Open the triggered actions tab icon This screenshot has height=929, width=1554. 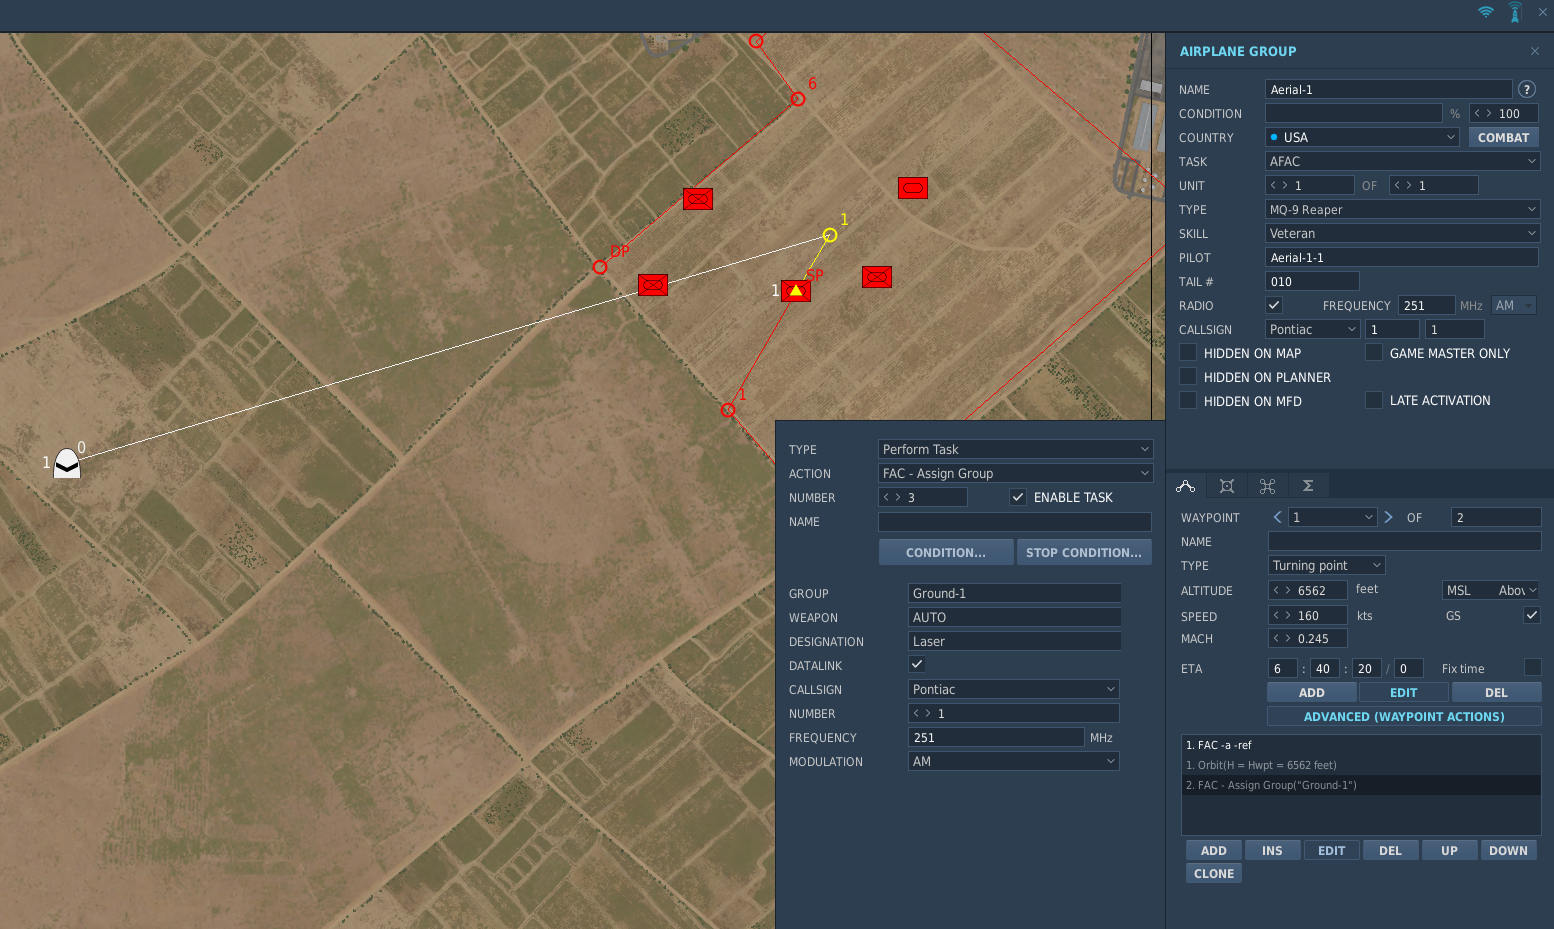[1268, 486]
